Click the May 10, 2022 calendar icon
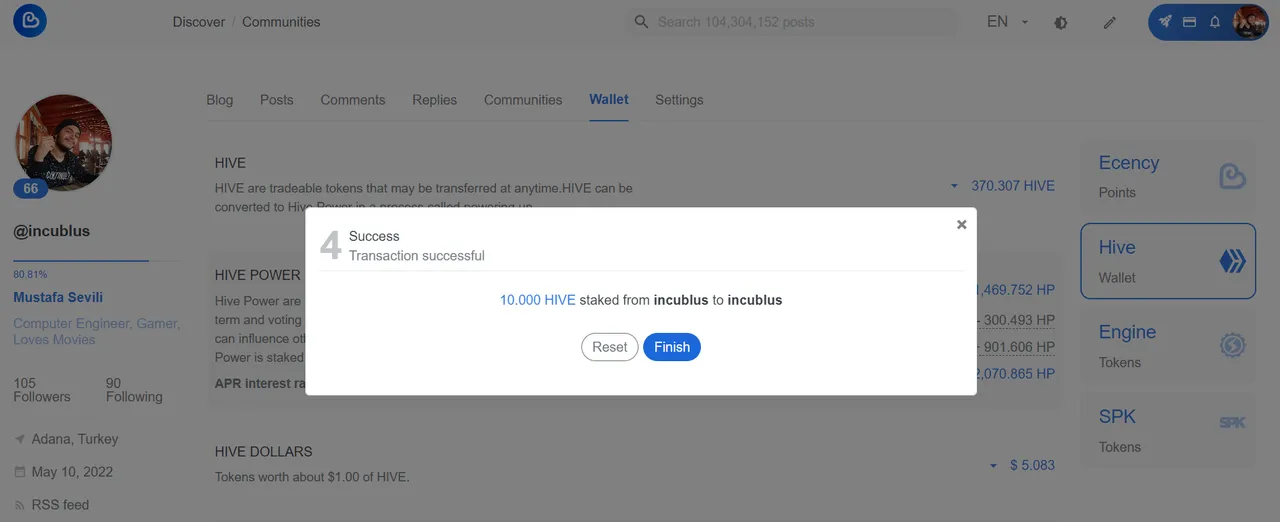The height and width of the screenshot is (522, 1280). [x=20, y=472]
